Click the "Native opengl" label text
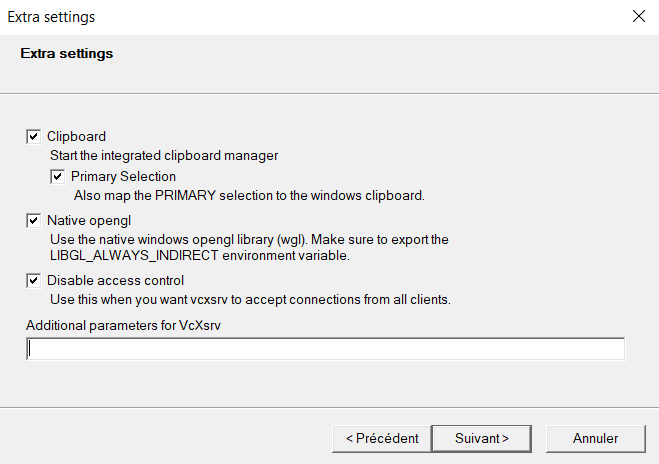Screen dimensions: 659x464 [89, 220]
